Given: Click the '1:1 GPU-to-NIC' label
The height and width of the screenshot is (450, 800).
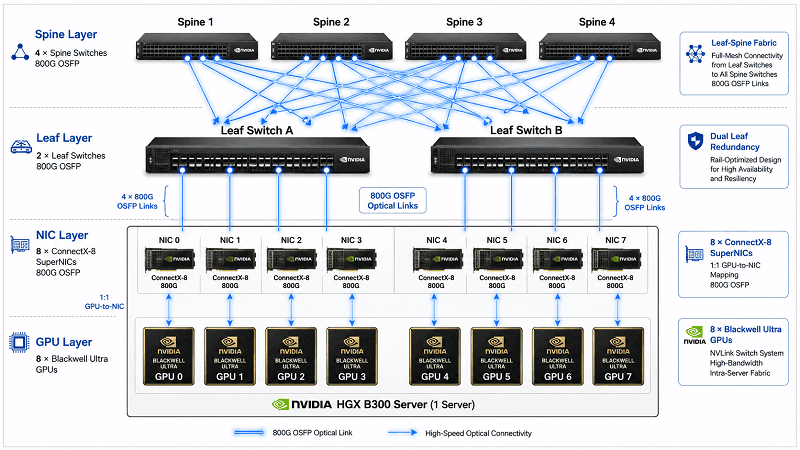Looking at the screenshot, I should (x=104, y=302).
